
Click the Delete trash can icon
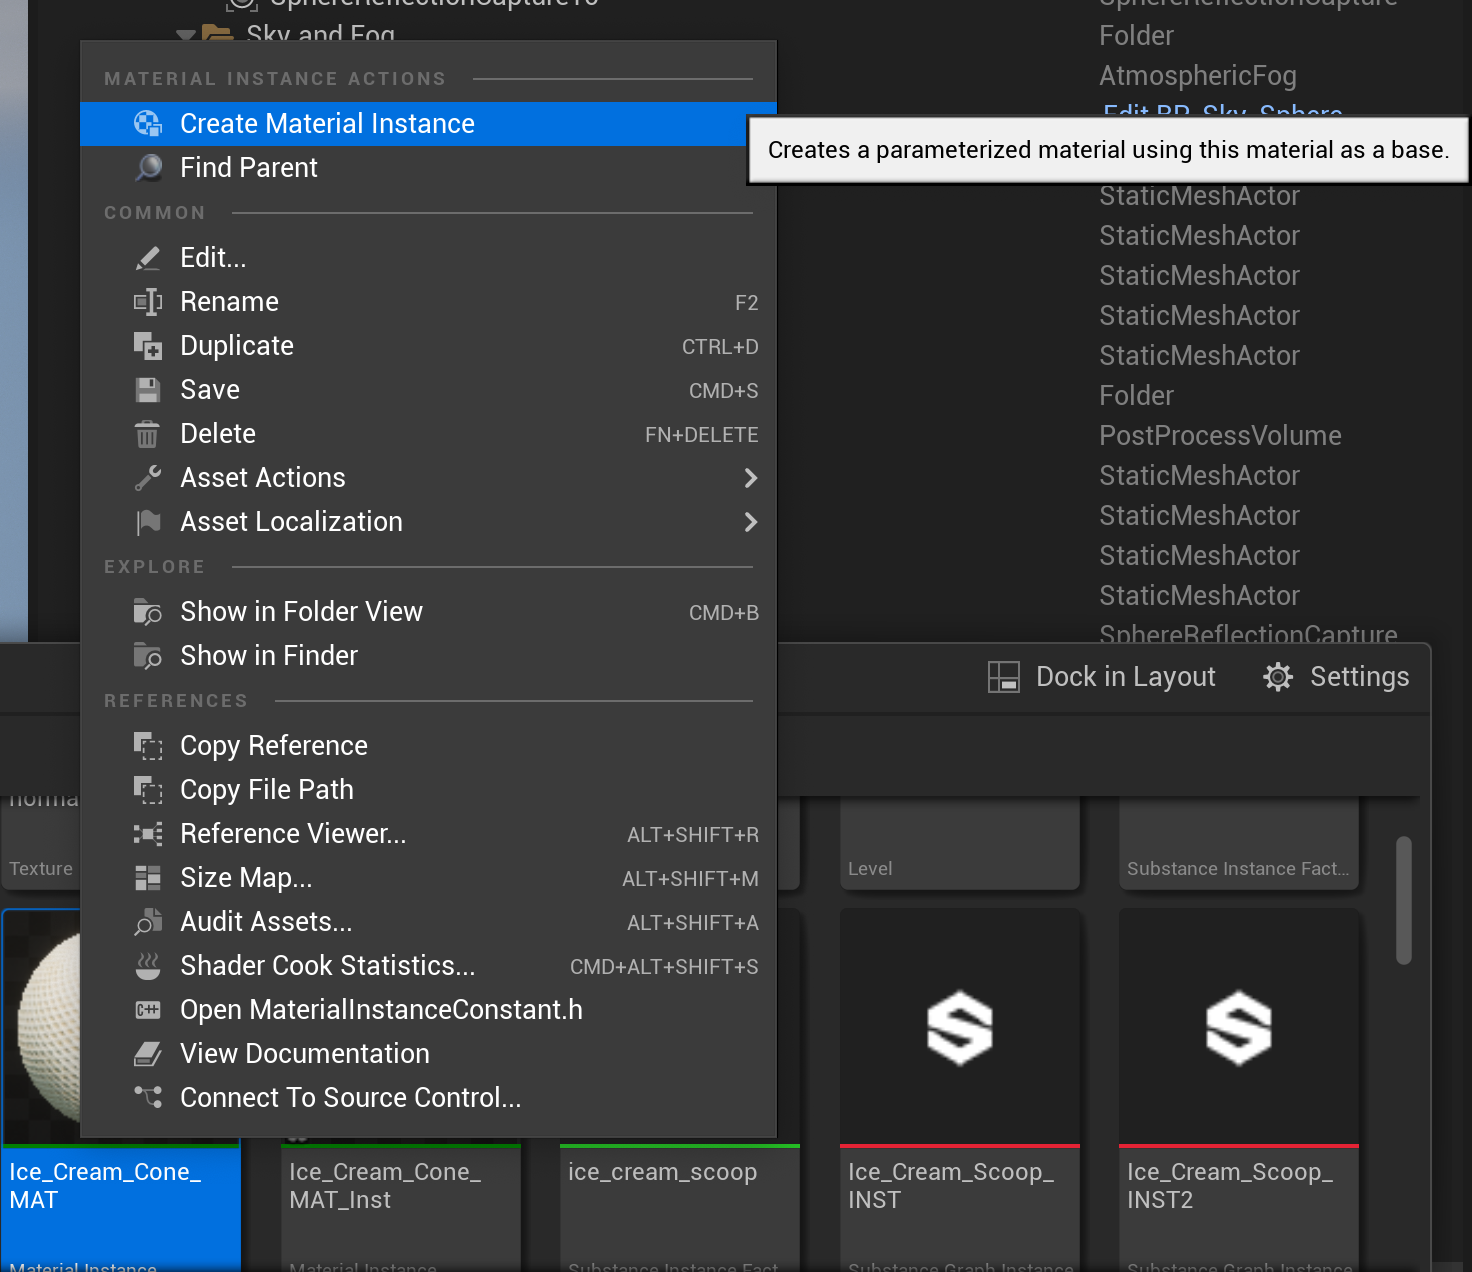(x=148, y=434)
